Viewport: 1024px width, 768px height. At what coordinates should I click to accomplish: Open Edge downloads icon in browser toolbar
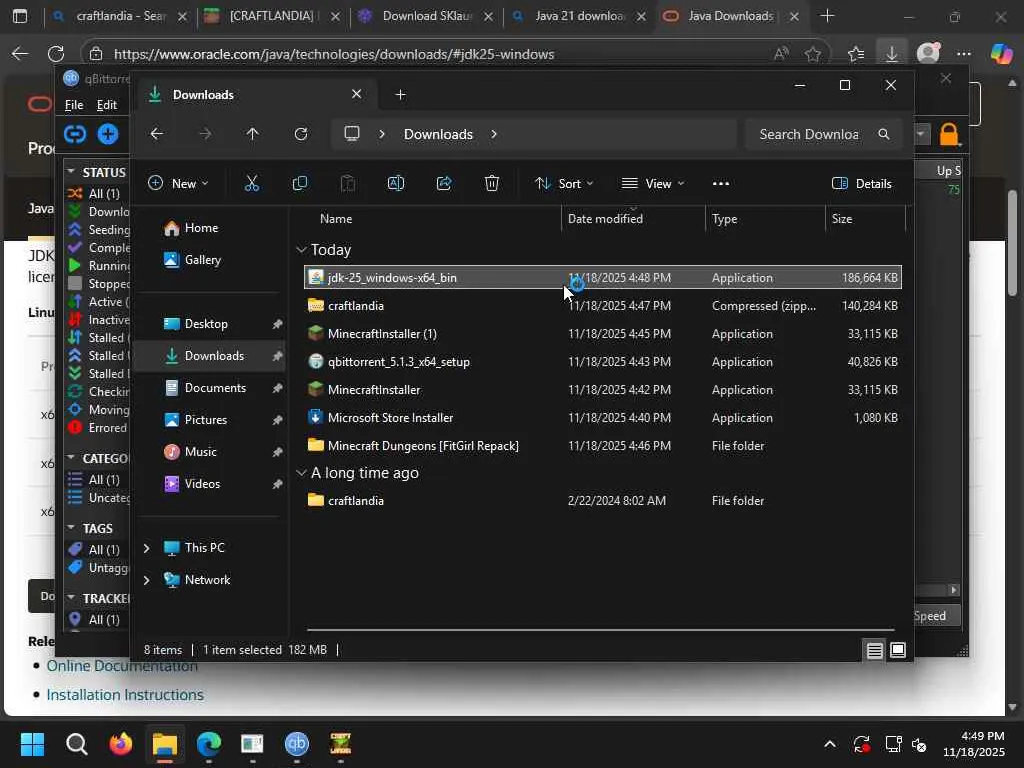pos(891,54)
